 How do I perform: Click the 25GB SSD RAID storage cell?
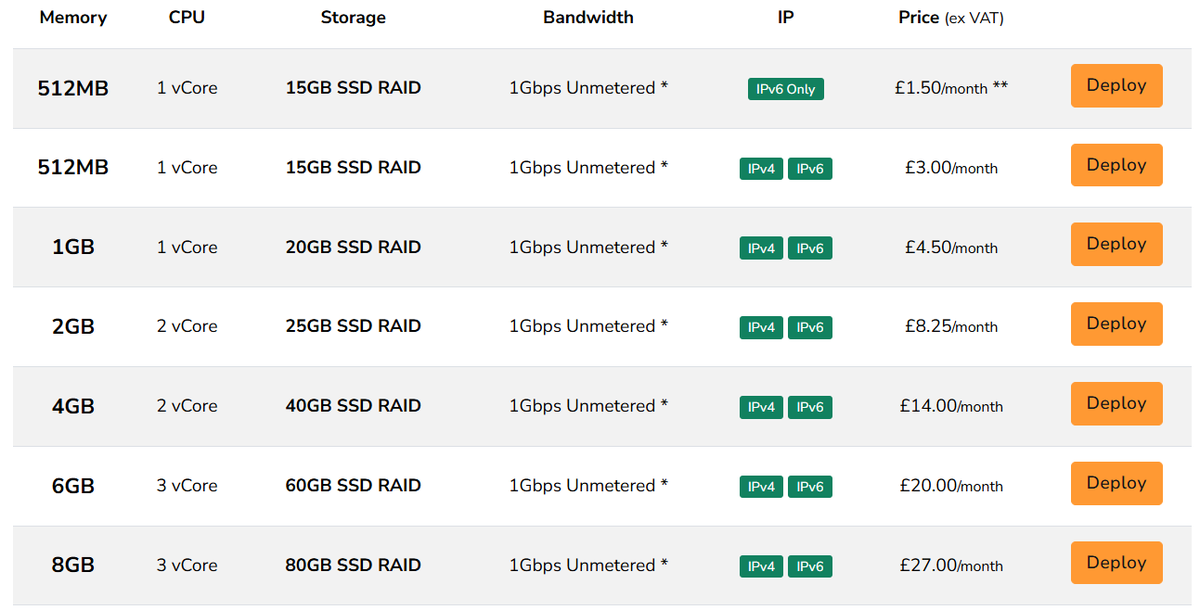(x=353, y=326)
